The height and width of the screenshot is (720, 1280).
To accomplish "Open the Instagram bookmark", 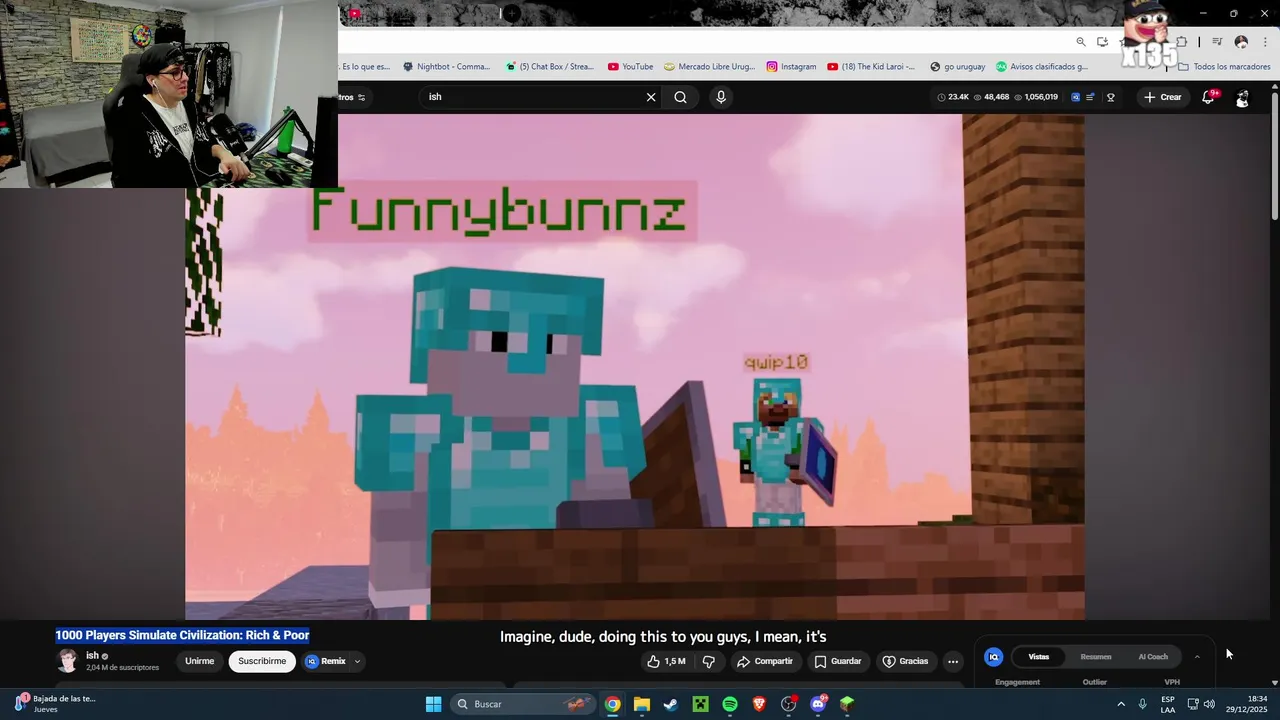I will [791, 67].
